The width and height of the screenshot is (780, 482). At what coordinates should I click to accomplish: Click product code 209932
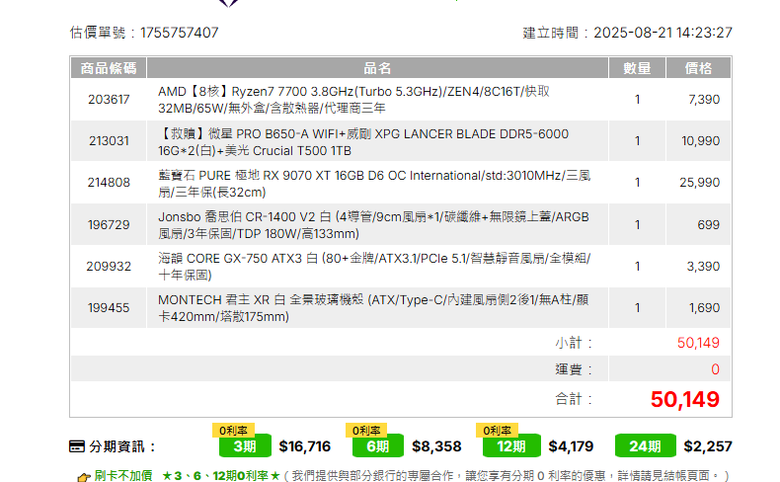pyautogui.click(x=108, y=267)
